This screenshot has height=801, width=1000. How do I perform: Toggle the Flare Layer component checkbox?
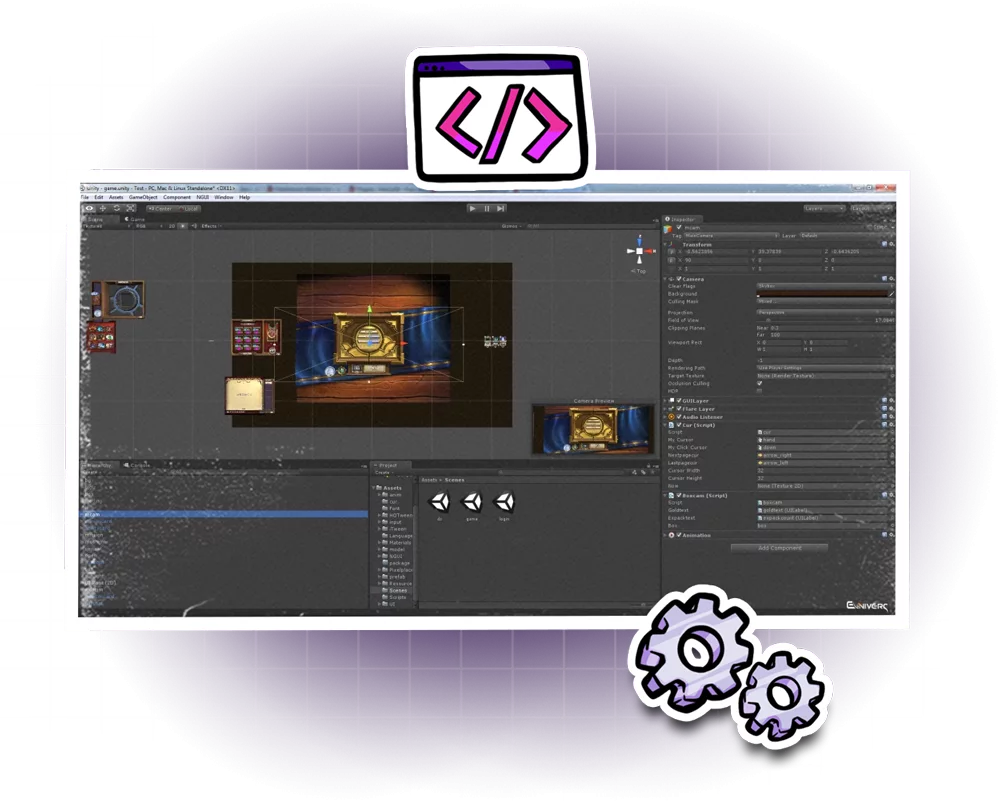tap(679, 409)
